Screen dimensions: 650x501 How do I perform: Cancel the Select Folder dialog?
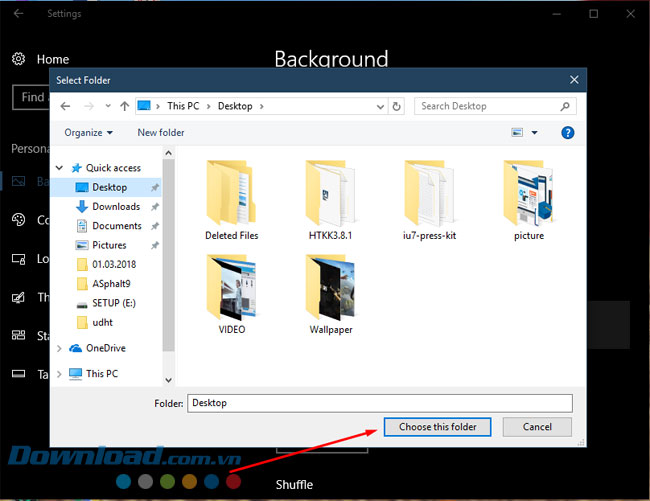(x=537, y=427)
